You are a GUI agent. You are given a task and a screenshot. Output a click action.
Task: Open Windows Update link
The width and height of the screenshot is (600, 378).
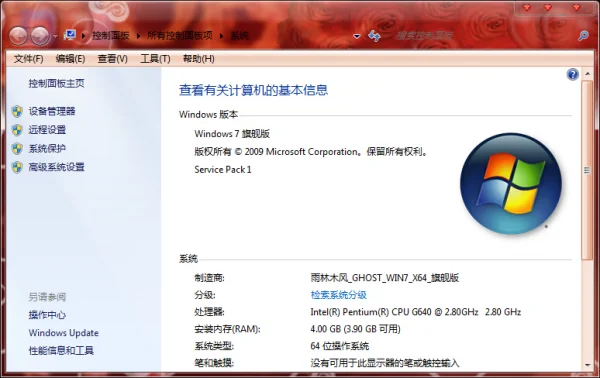click(64, 333)
